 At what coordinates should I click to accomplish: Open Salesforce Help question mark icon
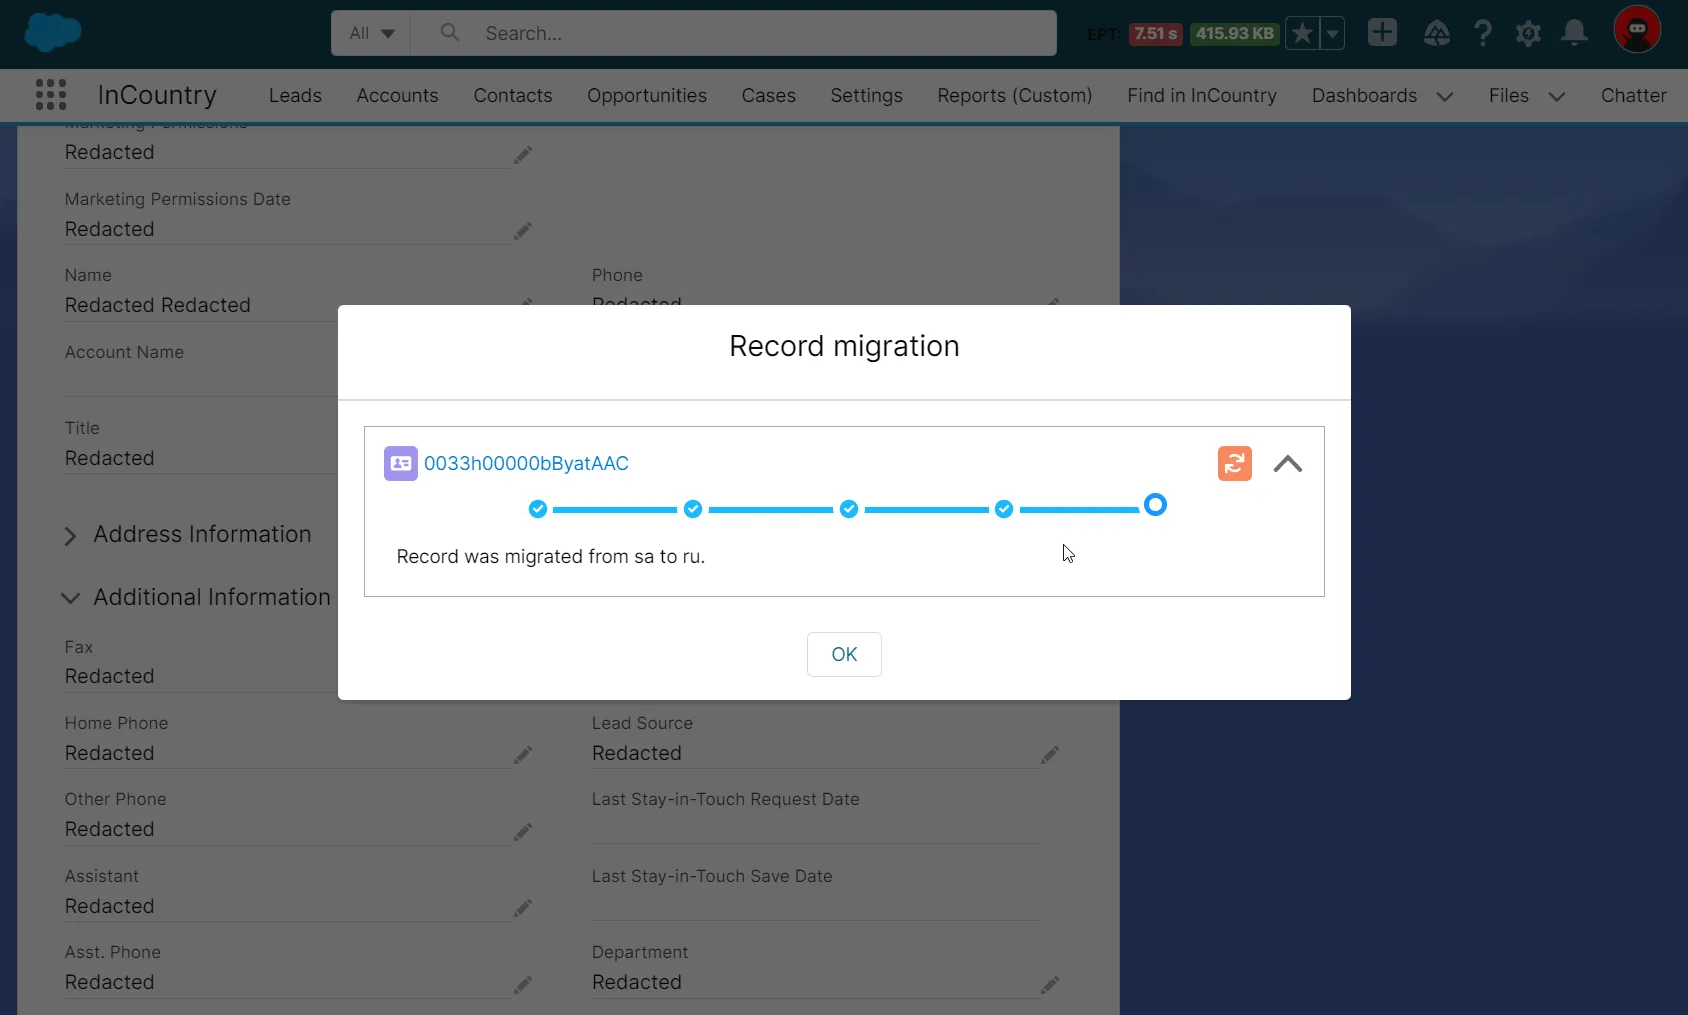click(x=1483, y=32)
